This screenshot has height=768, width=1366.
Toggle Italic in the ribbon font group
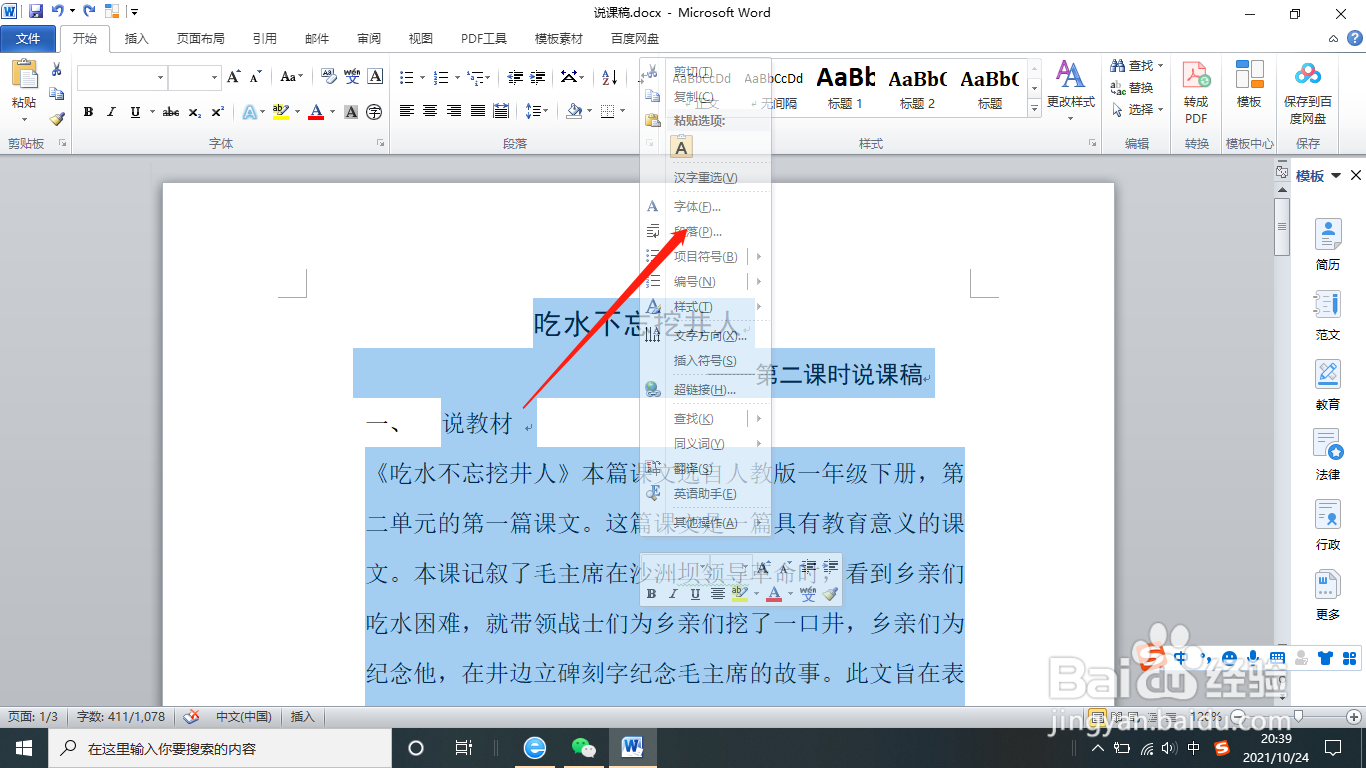111,112
